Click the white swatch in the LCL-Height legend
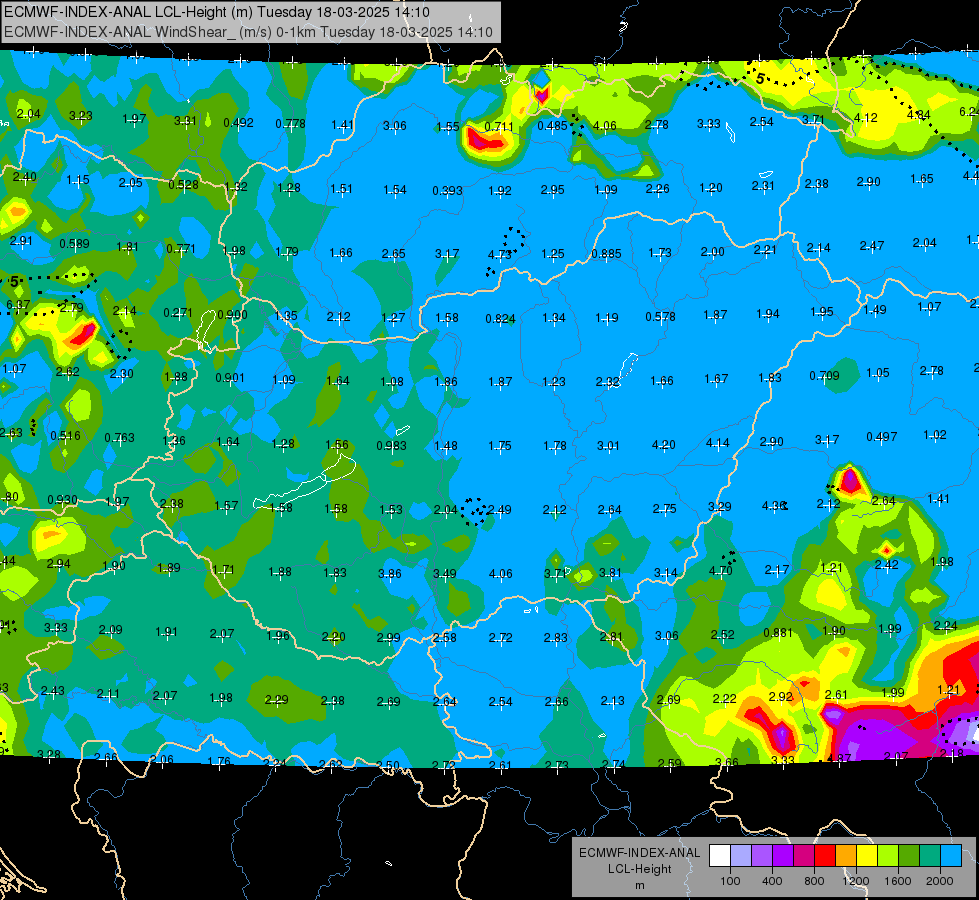979x900 pixels. pos(720,856)
